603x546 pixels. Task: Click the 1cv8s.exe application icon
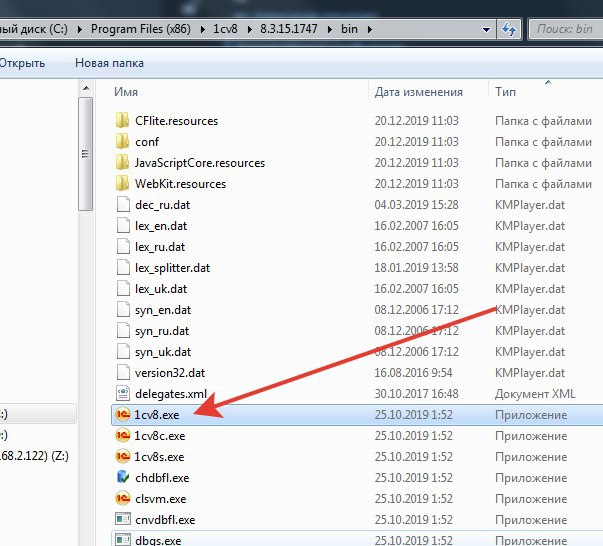pyautogui.click(x=123, y=456)
